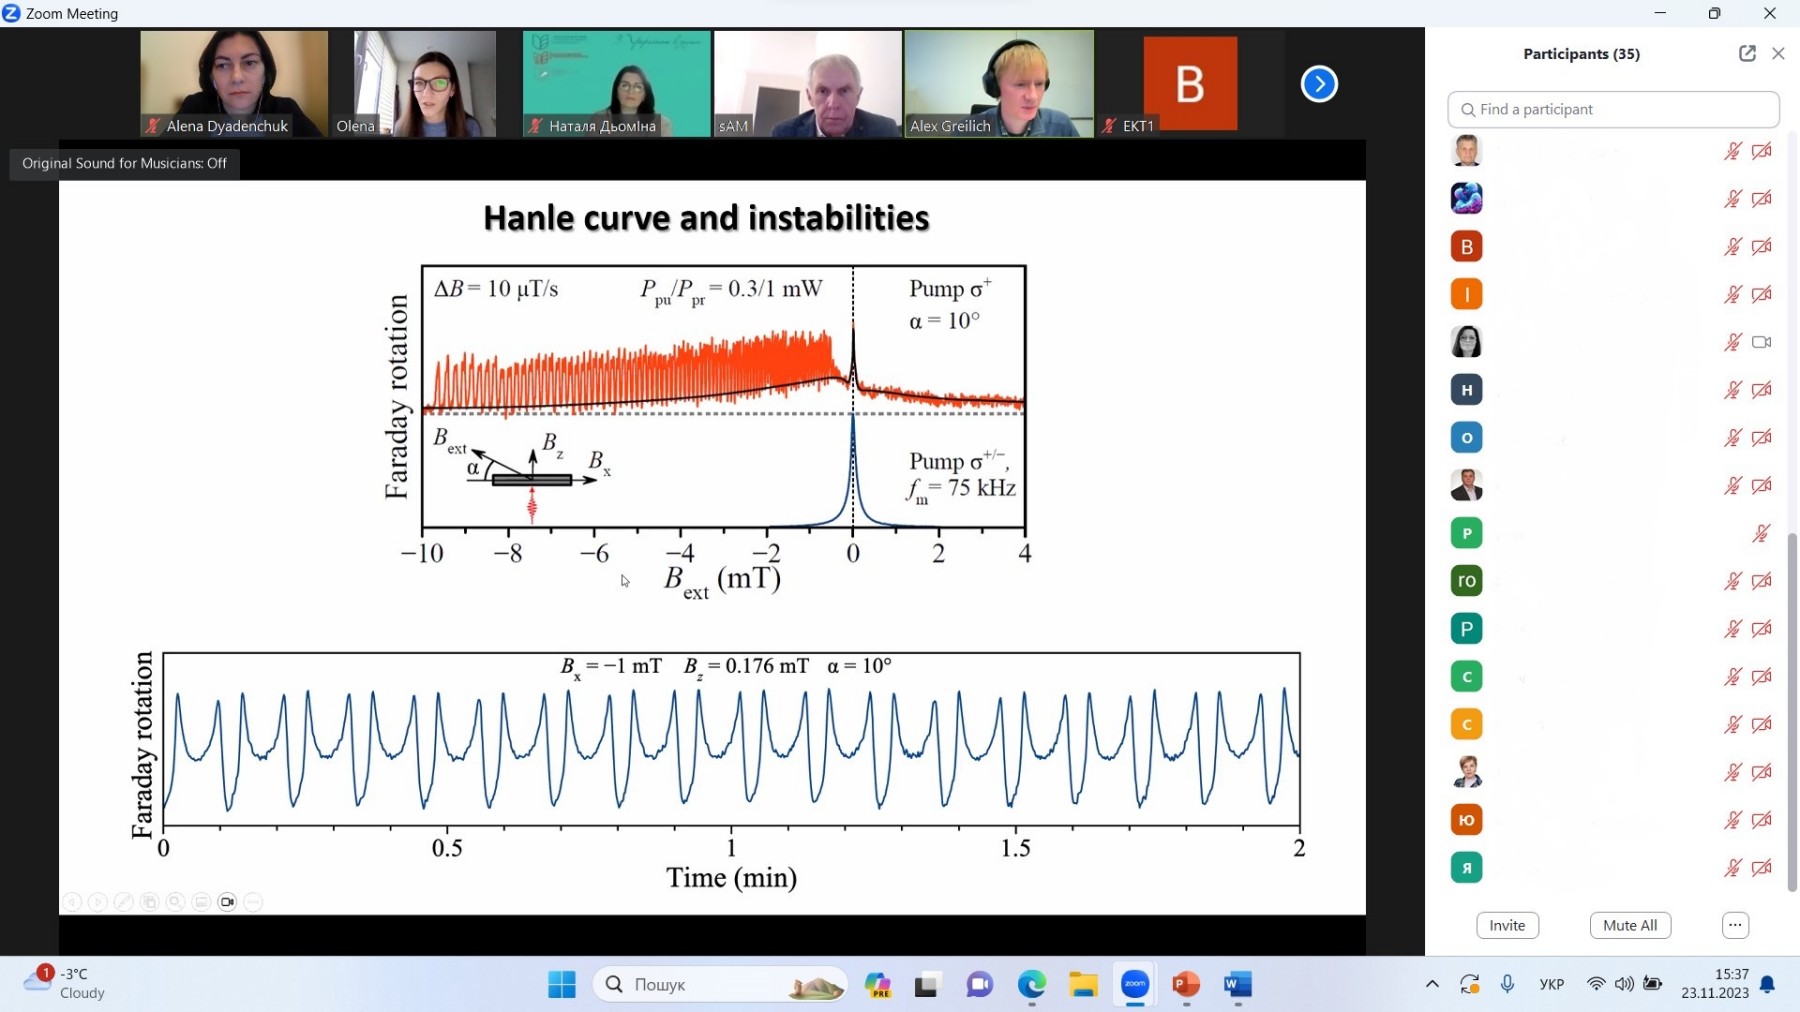
Task: Open more participant options menu
Action: [1735, 925]
